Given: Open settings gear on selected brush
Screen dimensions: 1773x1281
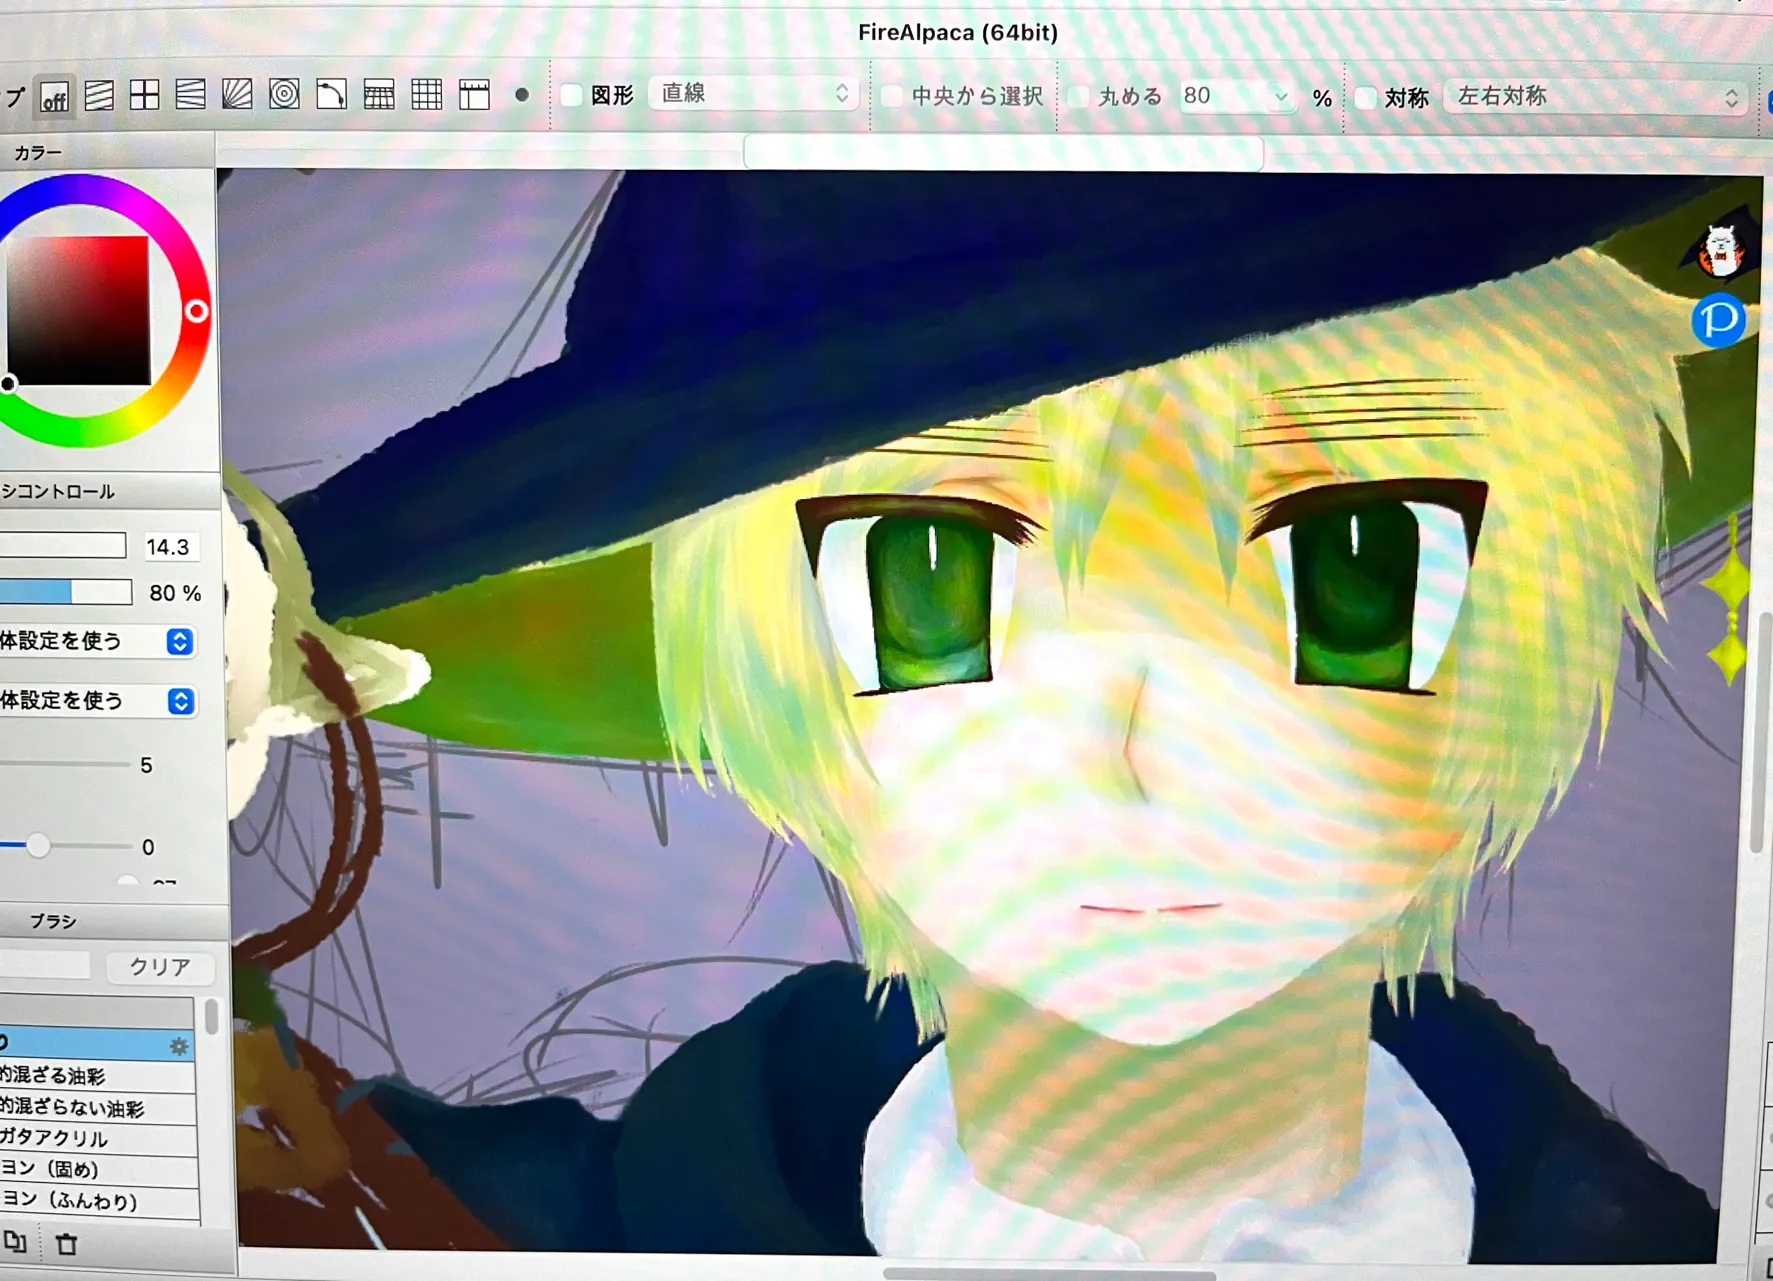Looking at the screenshot, I should point(179,1046).
